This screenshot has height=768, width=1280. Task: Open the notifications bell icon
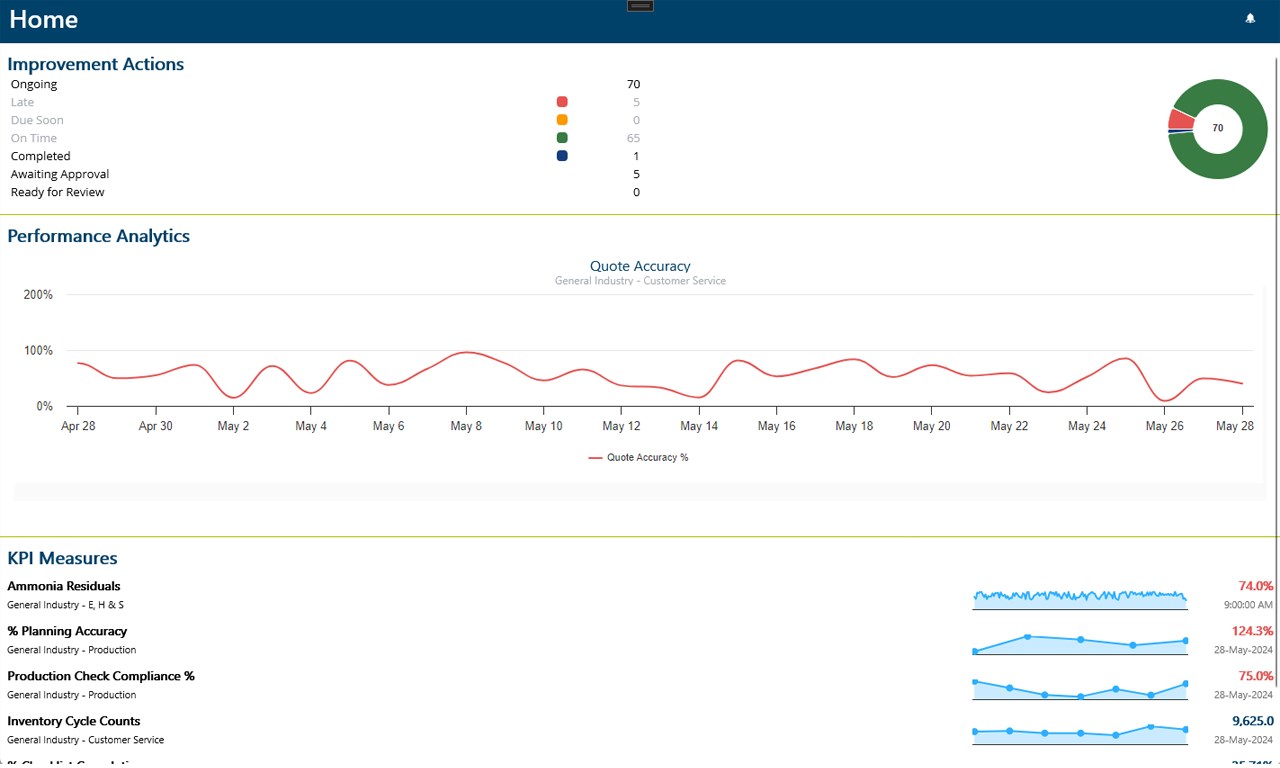[1250, 18]
